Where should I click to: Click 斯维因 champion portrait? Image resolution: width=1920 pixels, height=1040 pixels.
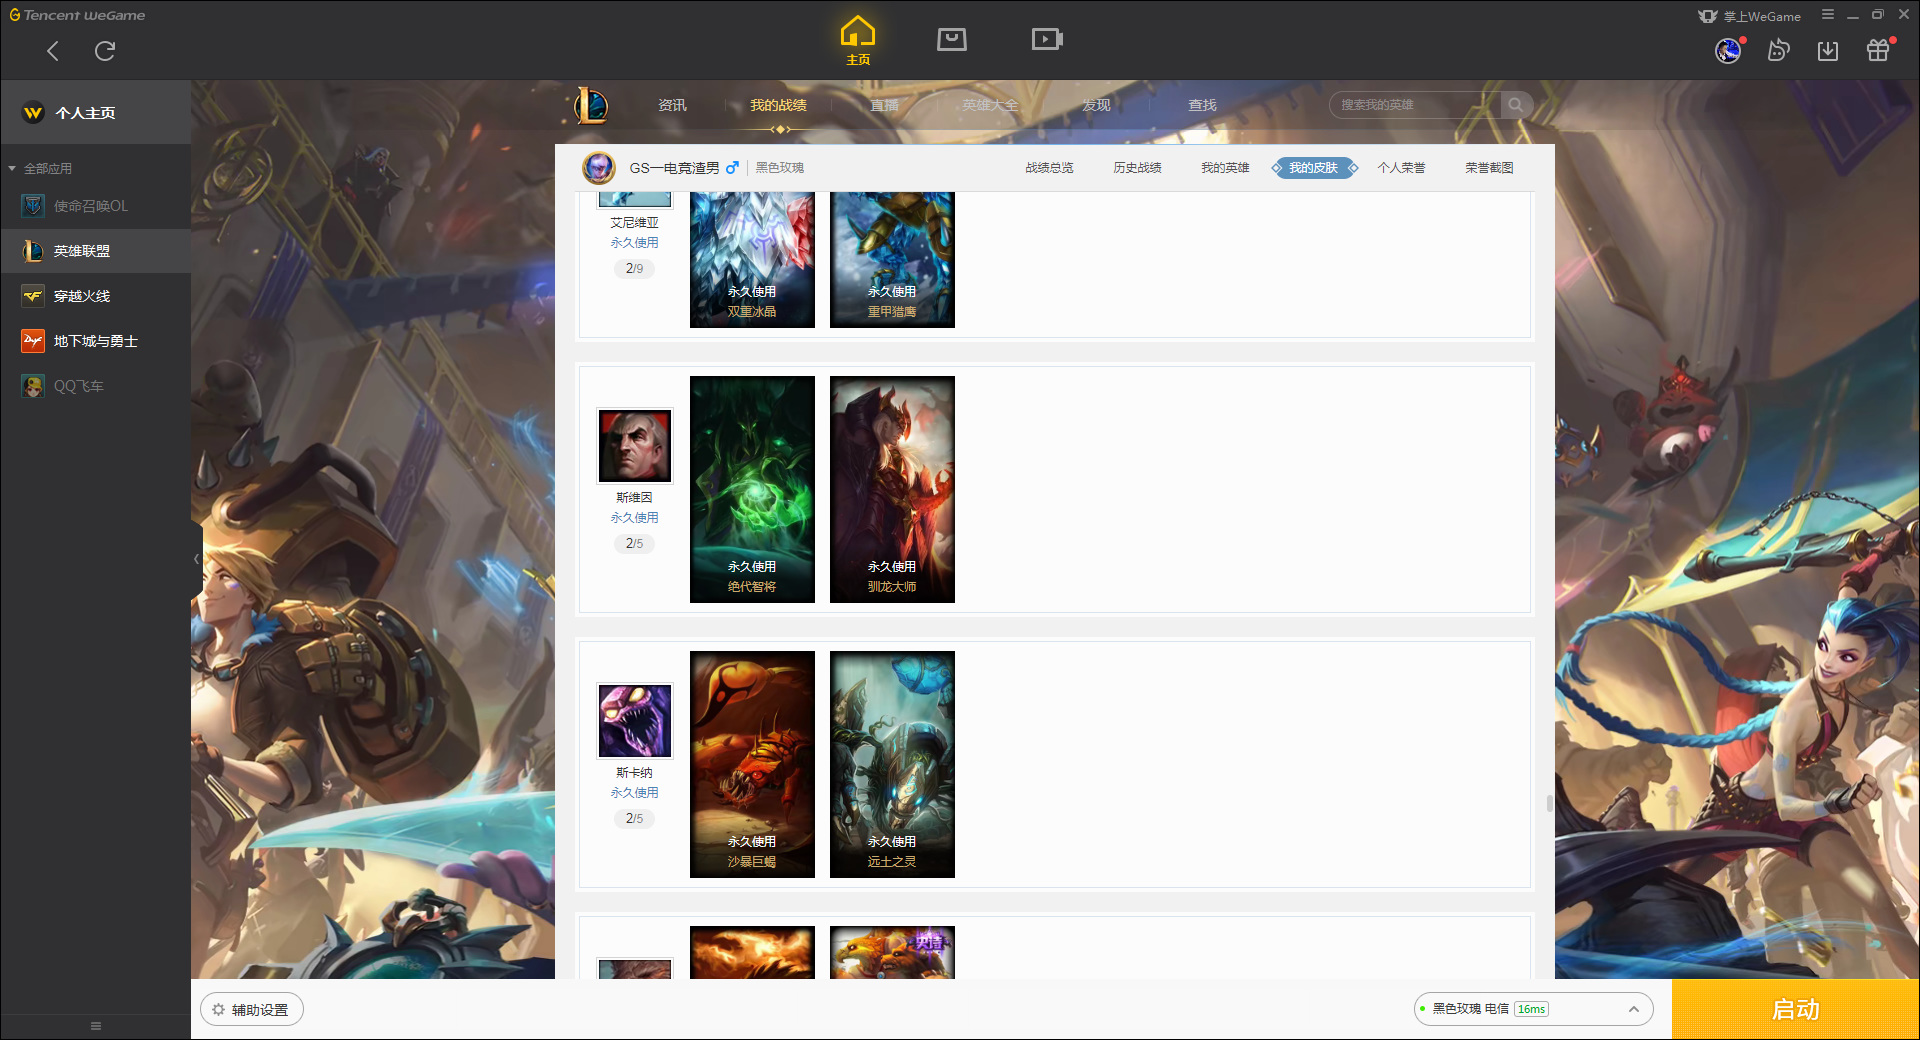click(x=634, y=446)
